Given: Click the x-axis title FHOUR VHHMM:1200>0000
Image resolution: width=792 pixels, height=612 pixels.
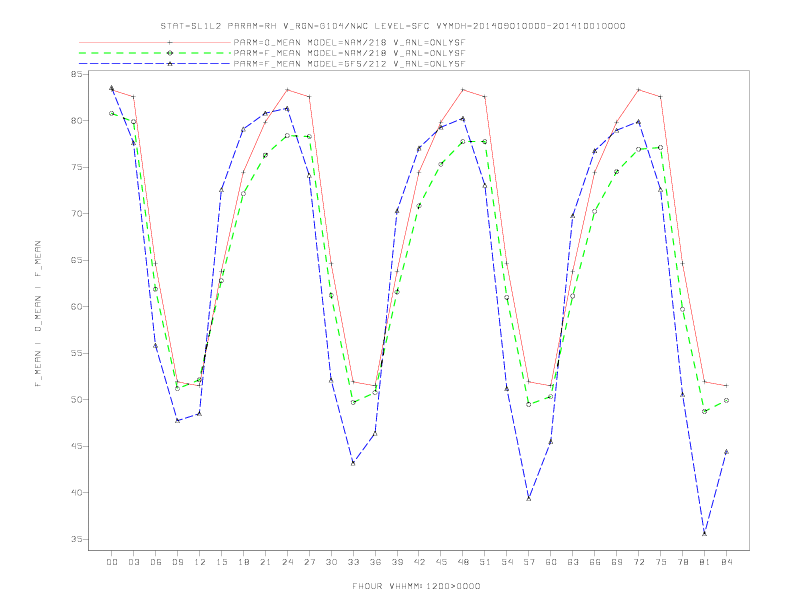Looking at the screenshot, I should click(x=416, y=586).
